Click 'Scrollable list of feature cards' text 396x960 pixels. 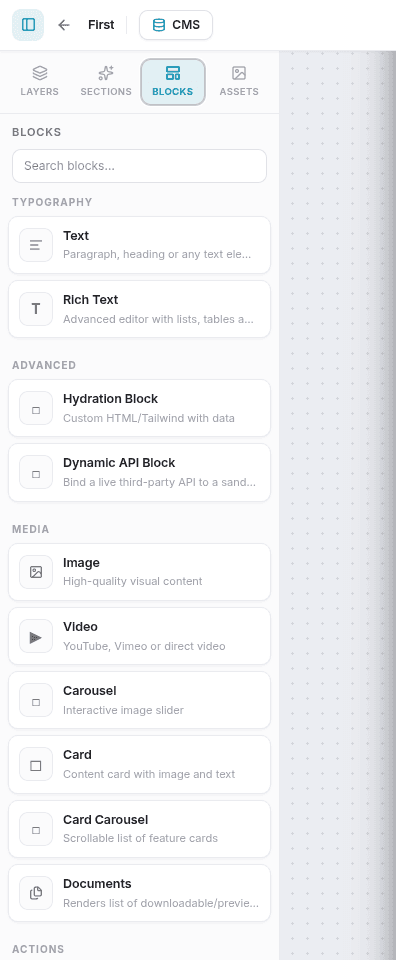coord(141,838)
